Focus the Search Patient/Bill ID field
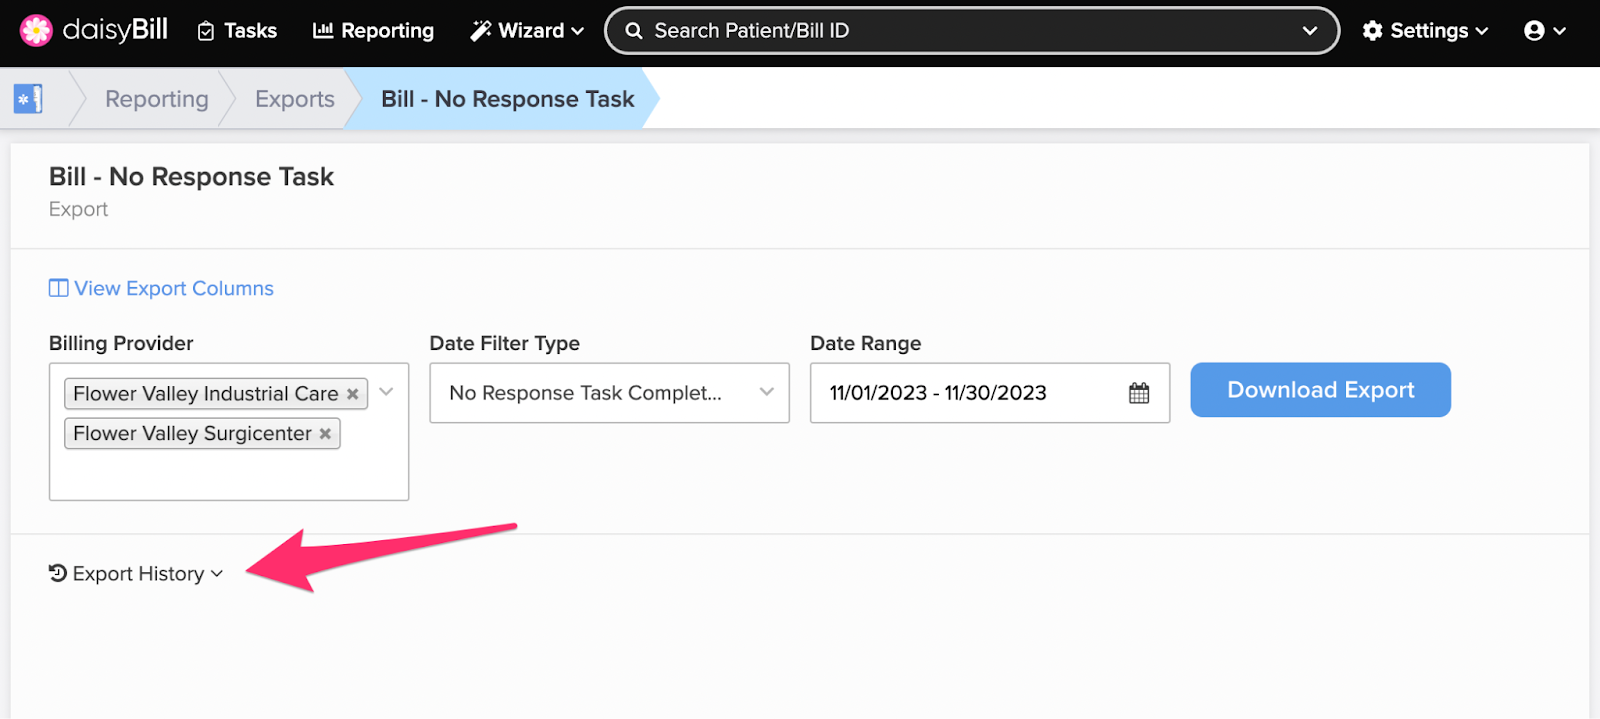Screen dimensions: 1600x719 [x=971, y=31]
